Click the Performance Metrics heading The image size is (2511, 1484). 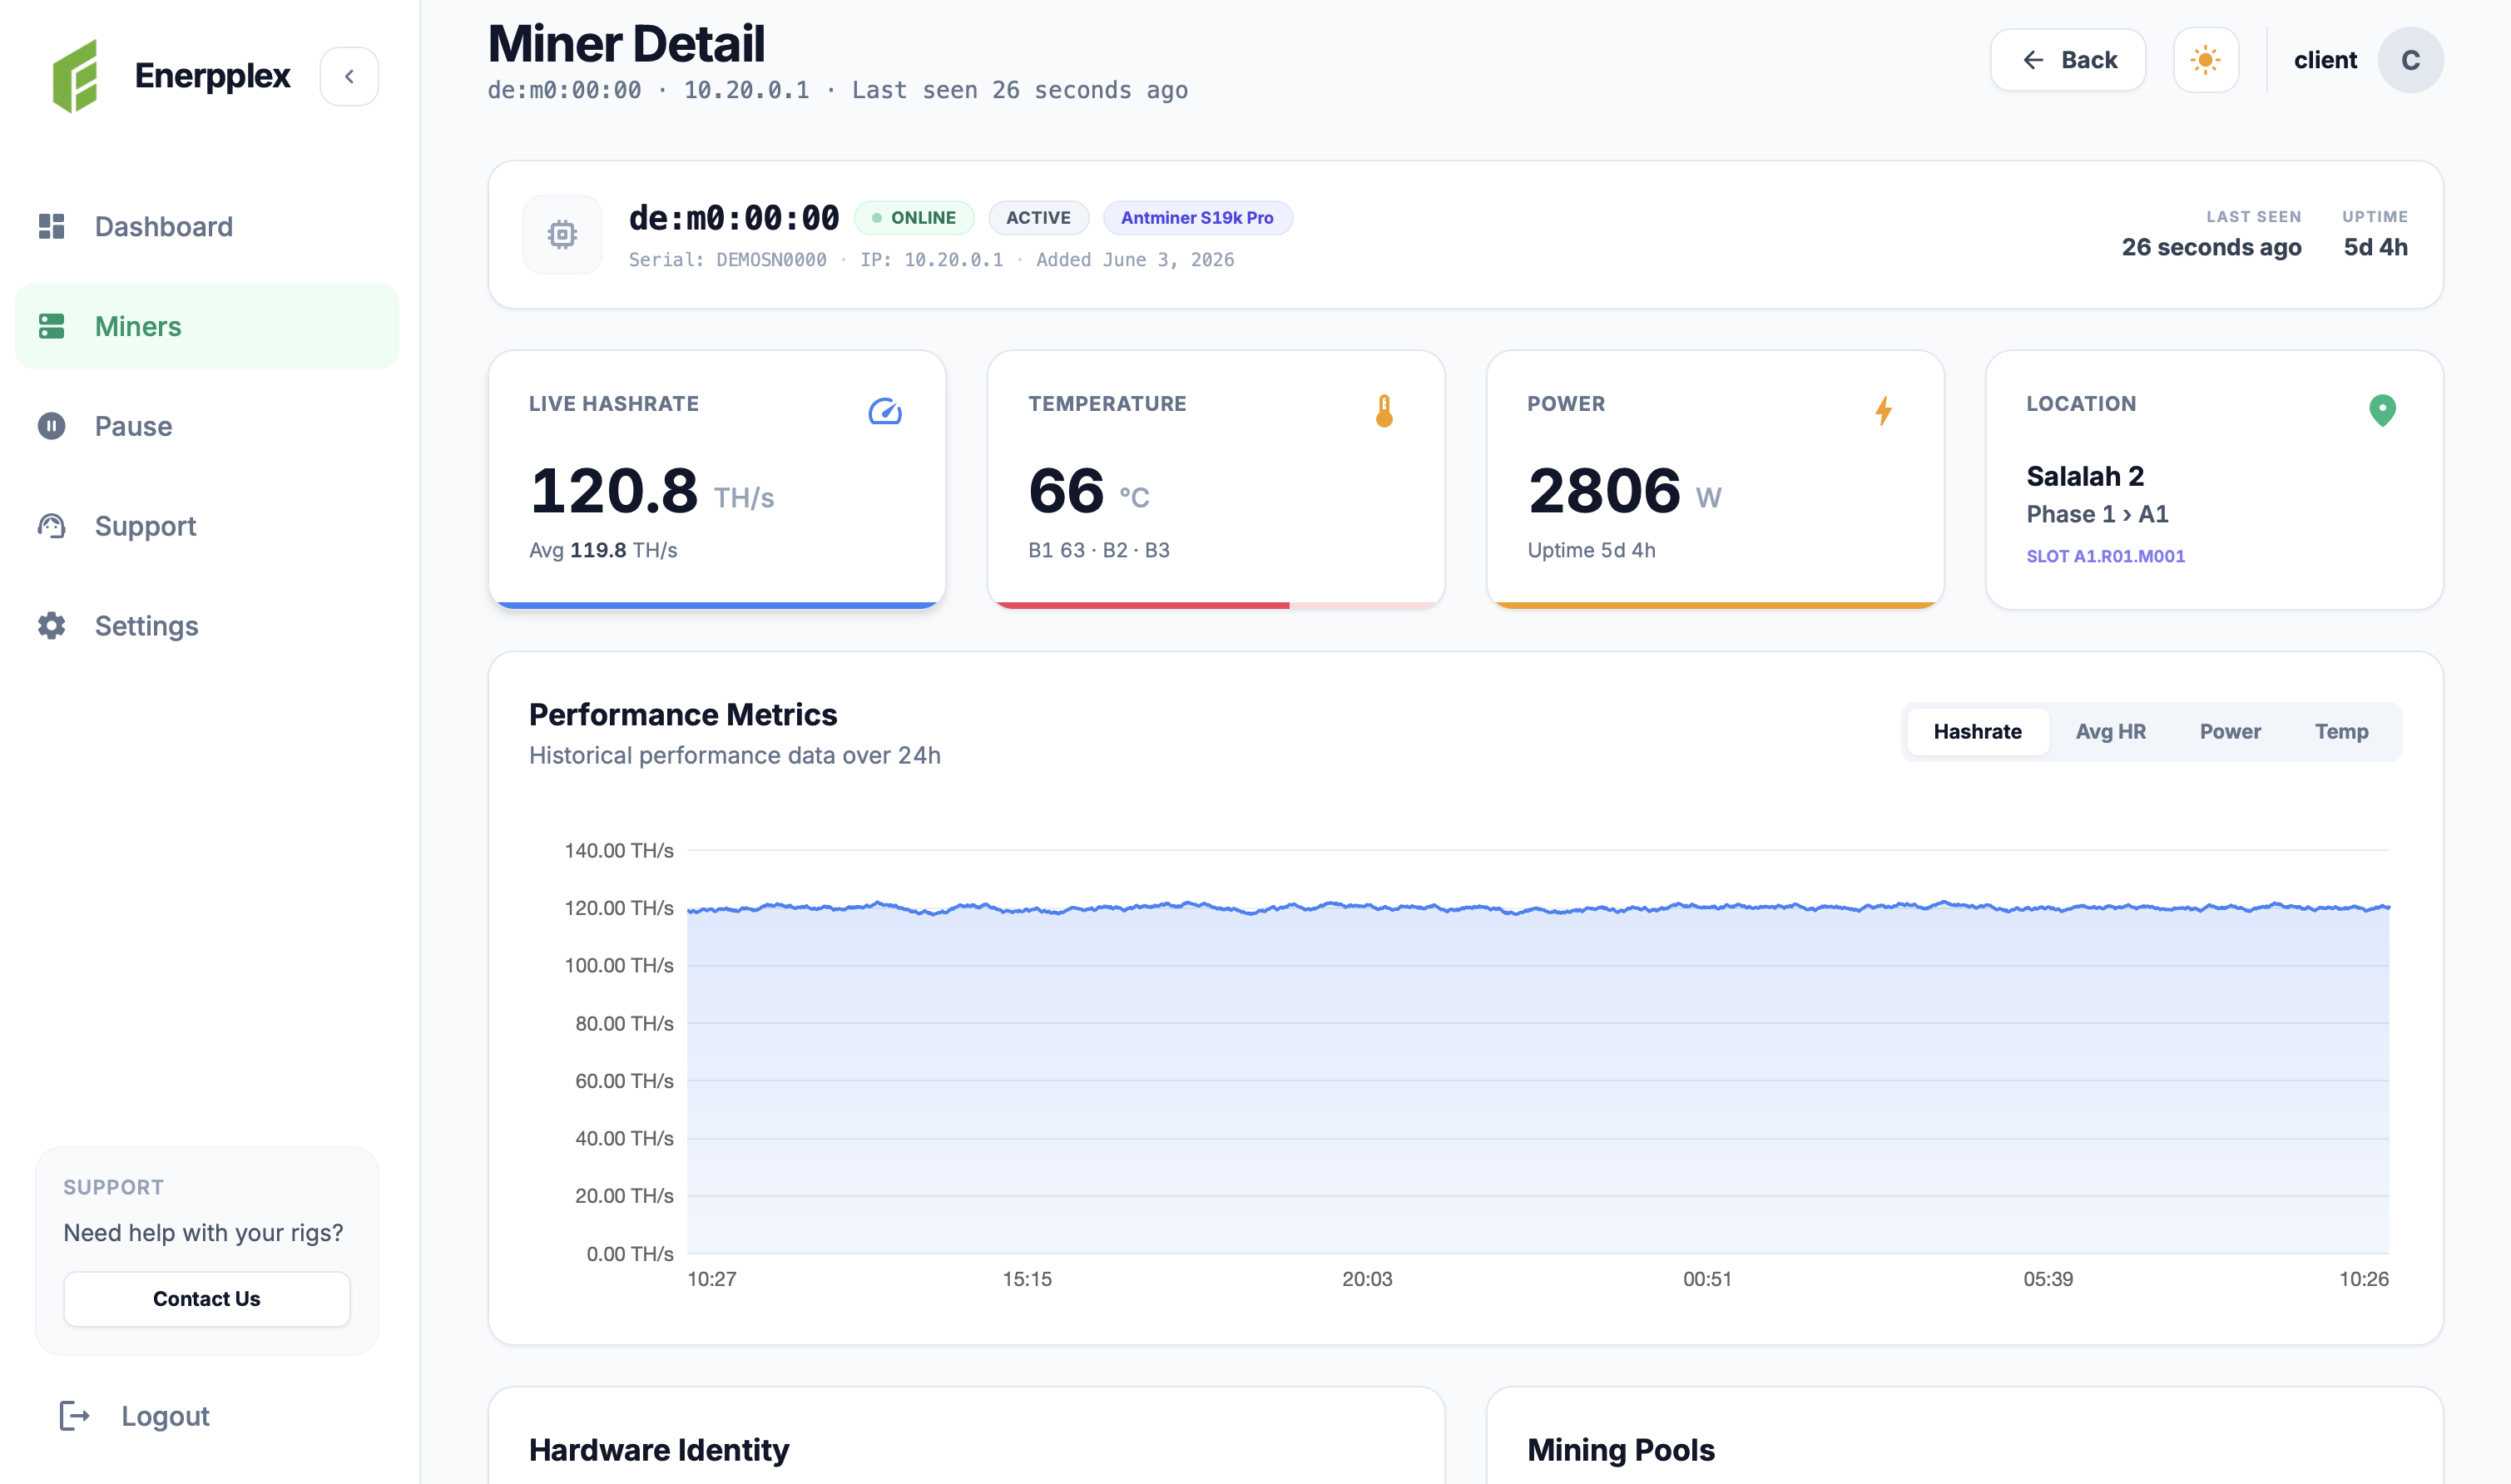click(x=683, y=714)
